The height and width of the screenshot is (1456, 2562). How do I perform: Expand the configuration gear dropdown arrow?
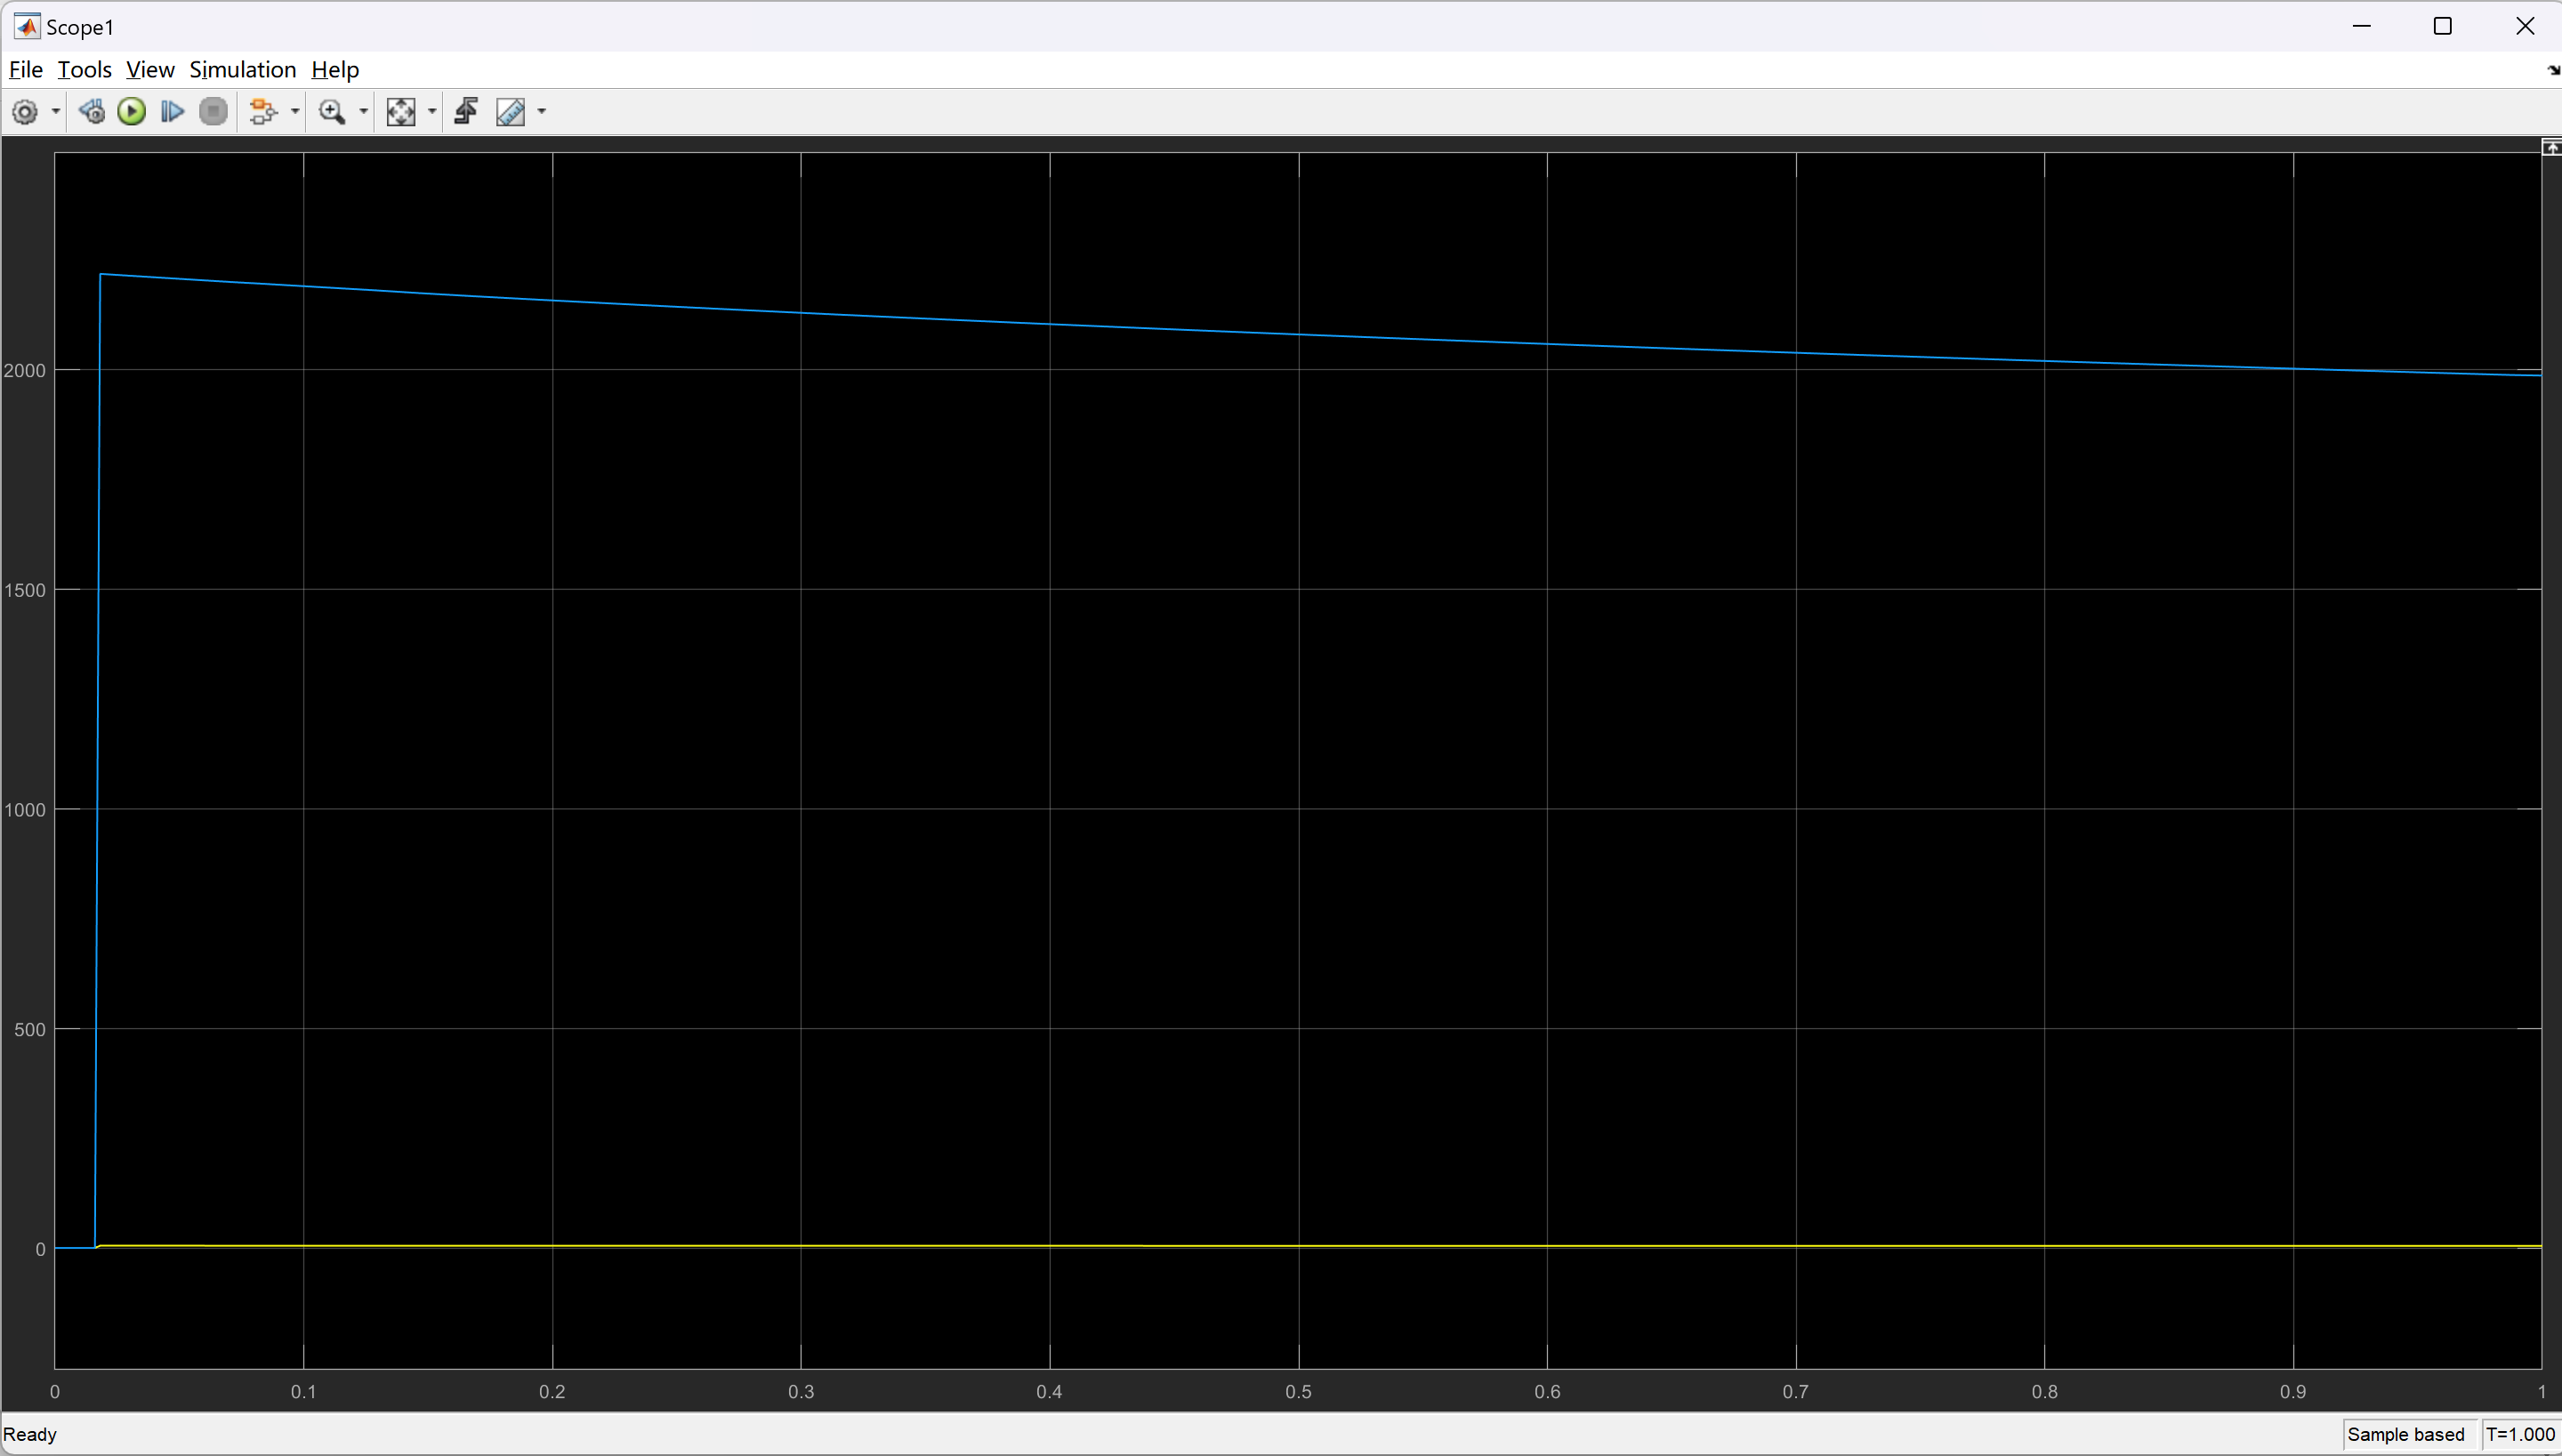(56, 112)
